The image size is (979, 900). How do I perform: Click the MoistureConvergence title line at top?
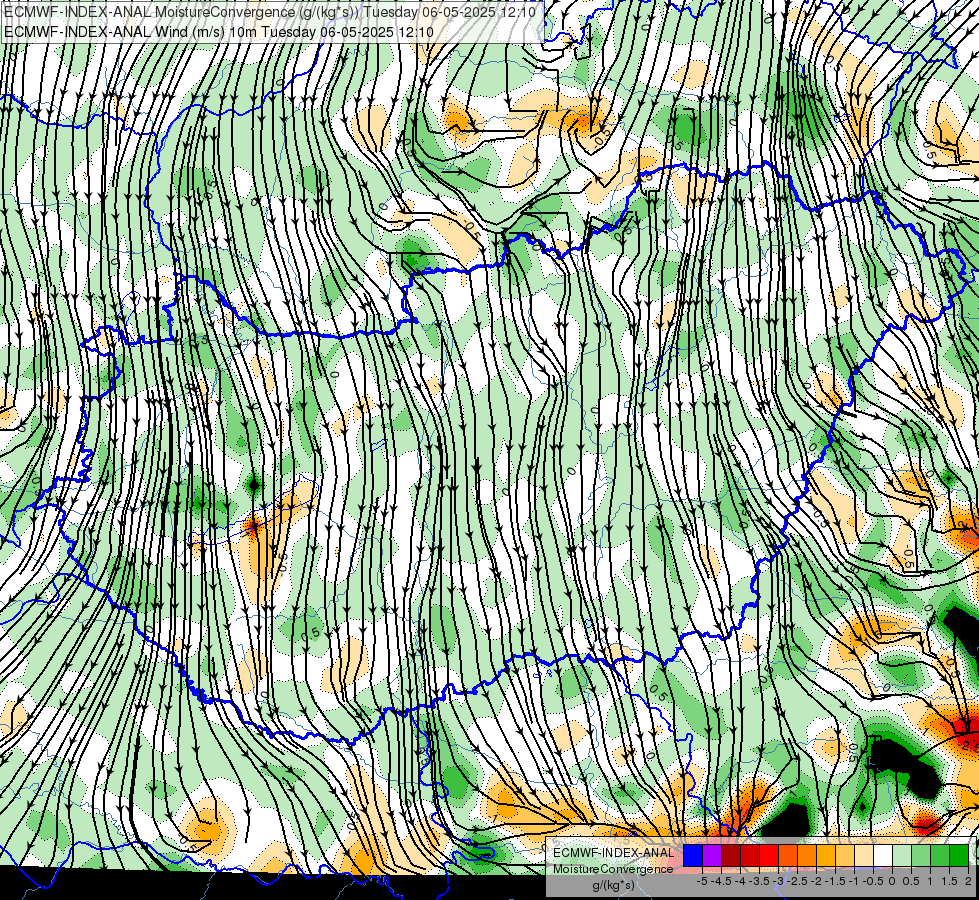pos(270,12)
